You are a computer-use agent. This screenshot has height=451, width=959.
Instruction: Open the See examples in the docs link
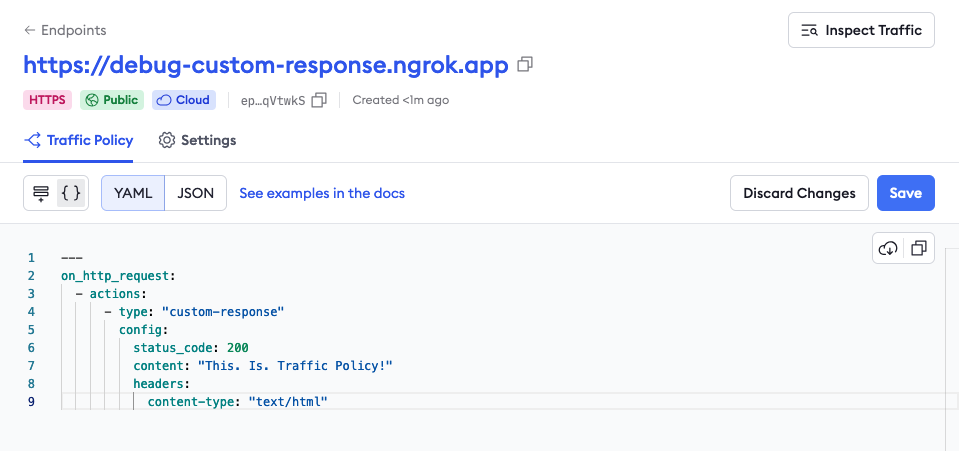(322, 193)
